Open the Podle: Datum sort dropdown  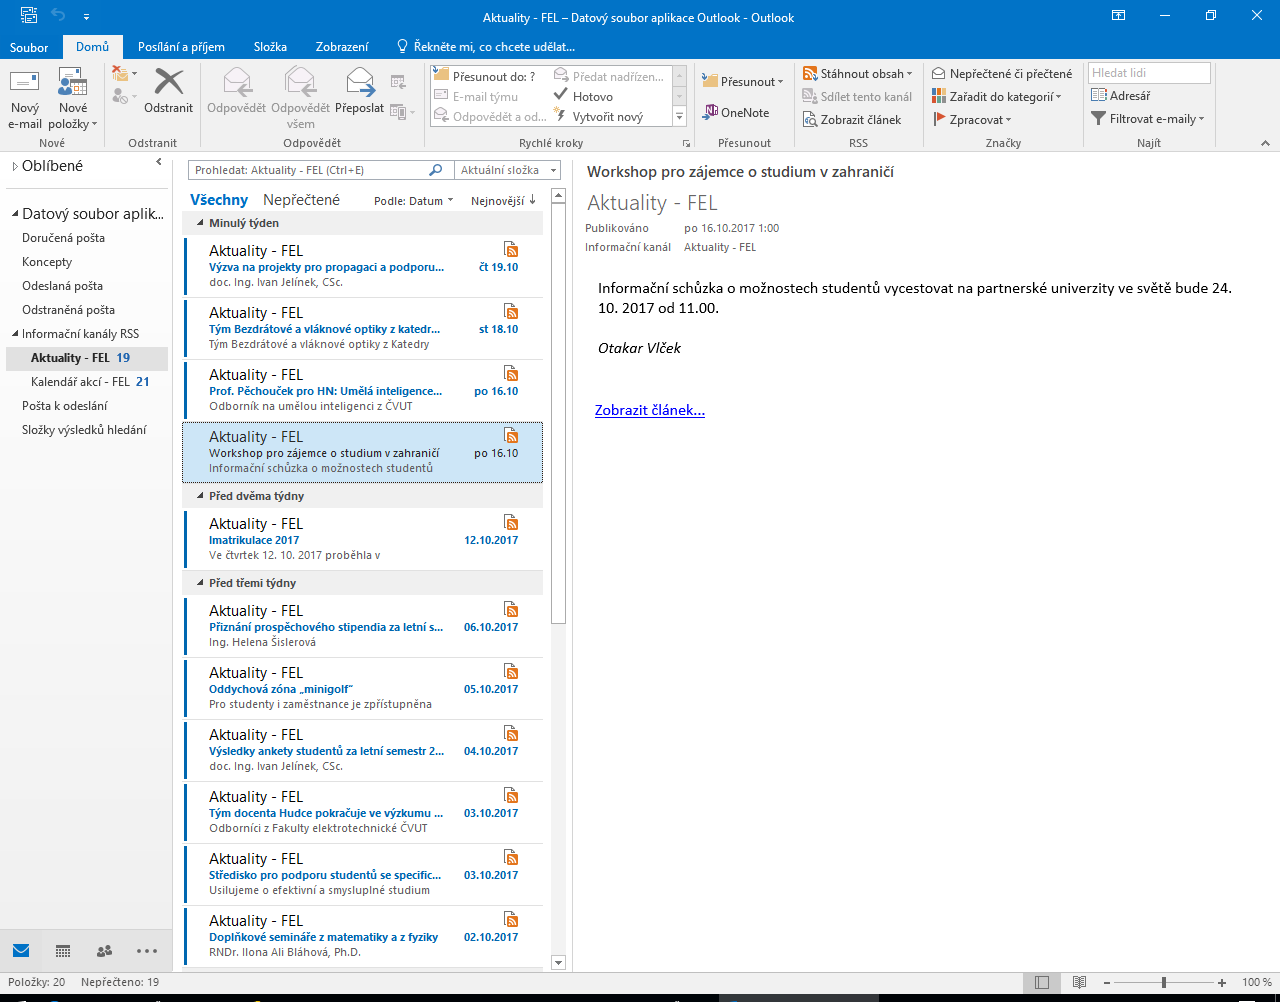413,201
